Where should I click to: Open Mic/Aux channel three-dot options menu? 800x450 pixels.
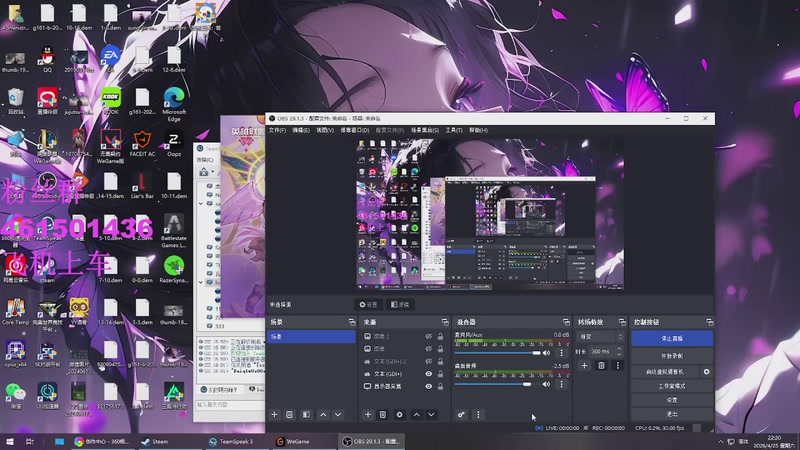[x=562, y=353]
